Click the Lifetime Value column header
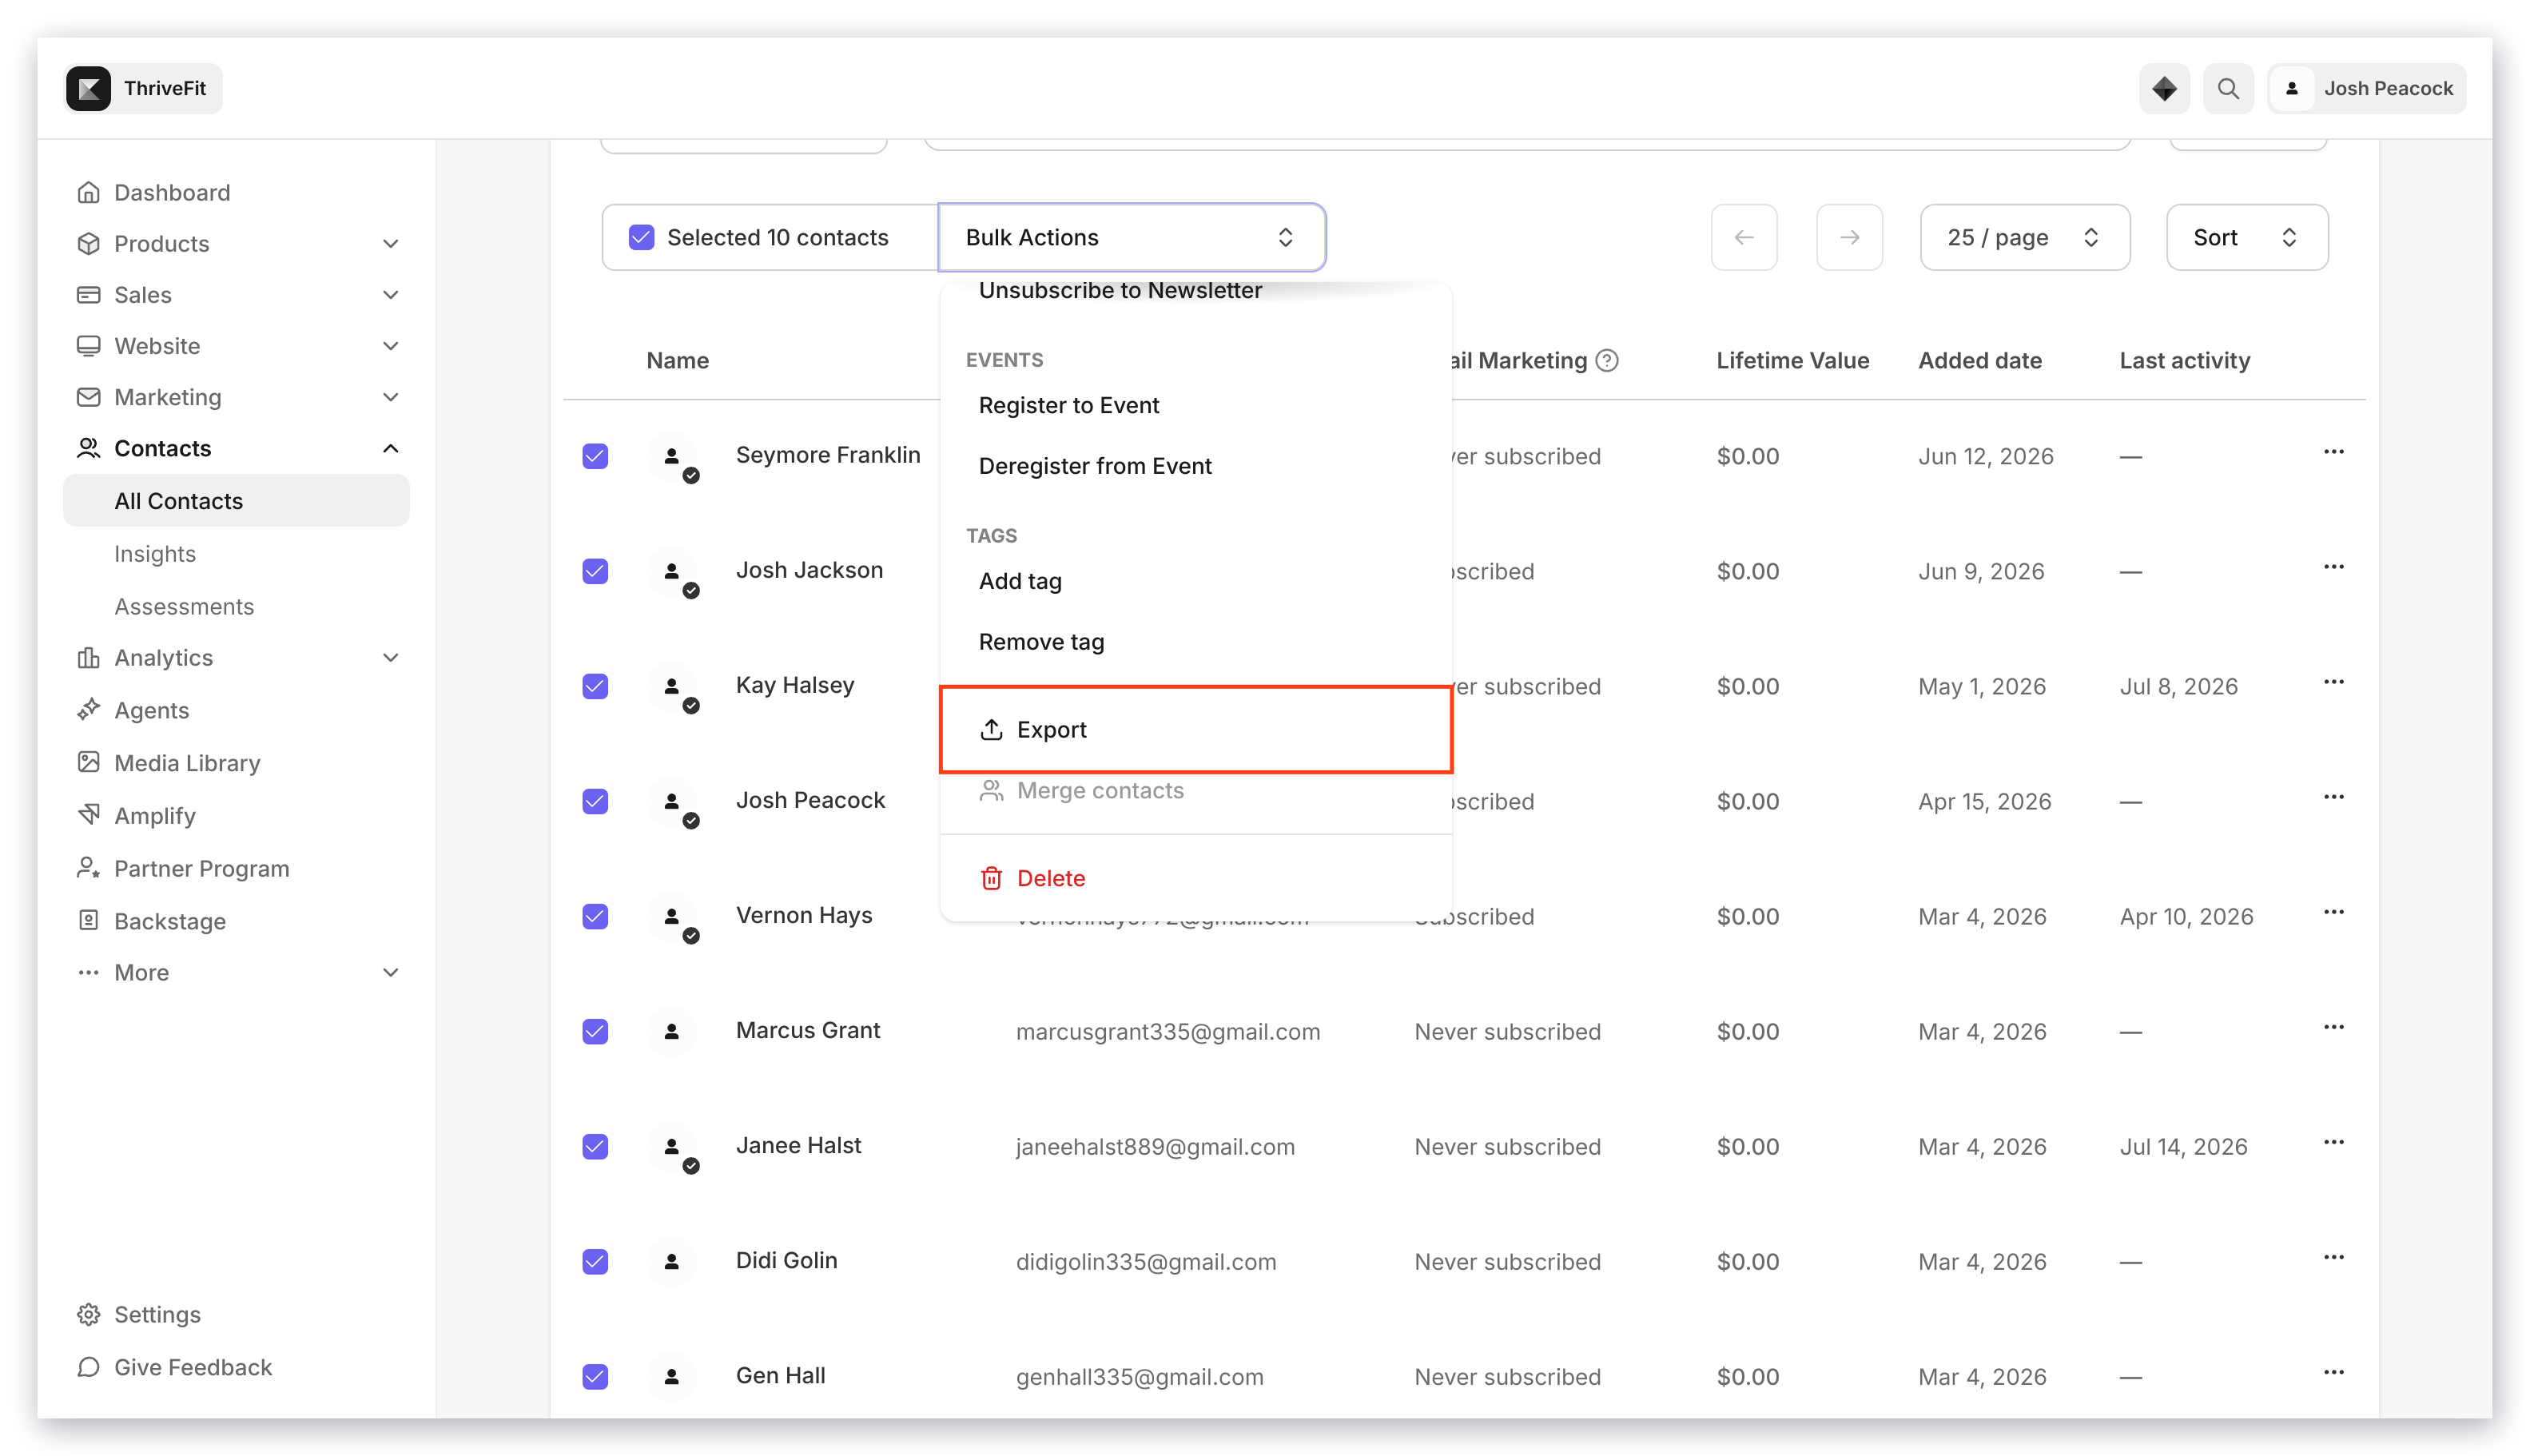The height and width of the screenshot is (1456, 2530). click(1792, 360)
